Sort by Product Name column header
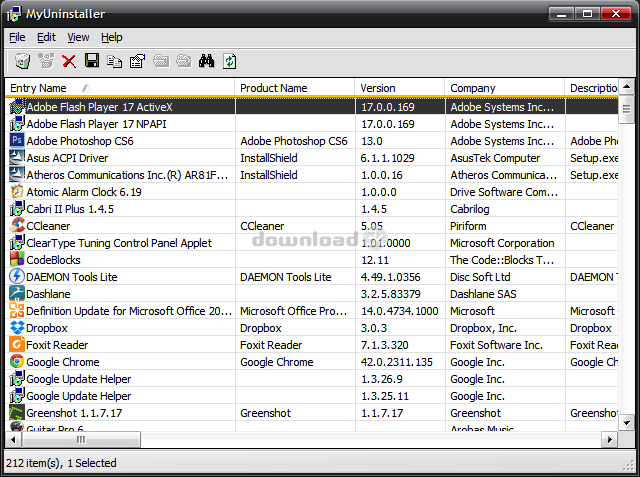Viewport: 640px width, 477px height. click(295, 88)
